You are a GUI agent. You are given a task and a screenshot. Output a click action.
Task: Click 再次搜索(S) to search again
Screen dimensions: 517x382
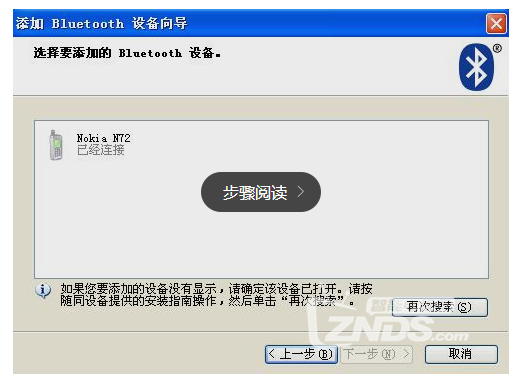click(440, 307)
